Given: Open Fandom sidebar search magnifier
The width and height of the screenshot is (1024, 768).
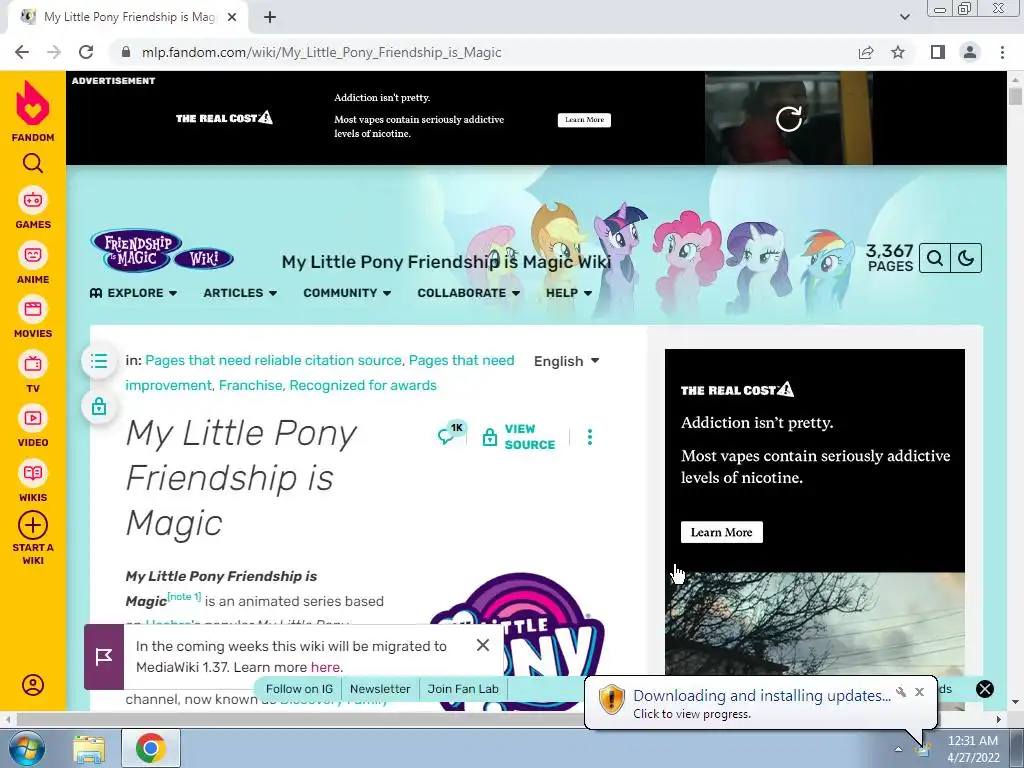Looking at the screenshot, I should [x=33, y=163].
